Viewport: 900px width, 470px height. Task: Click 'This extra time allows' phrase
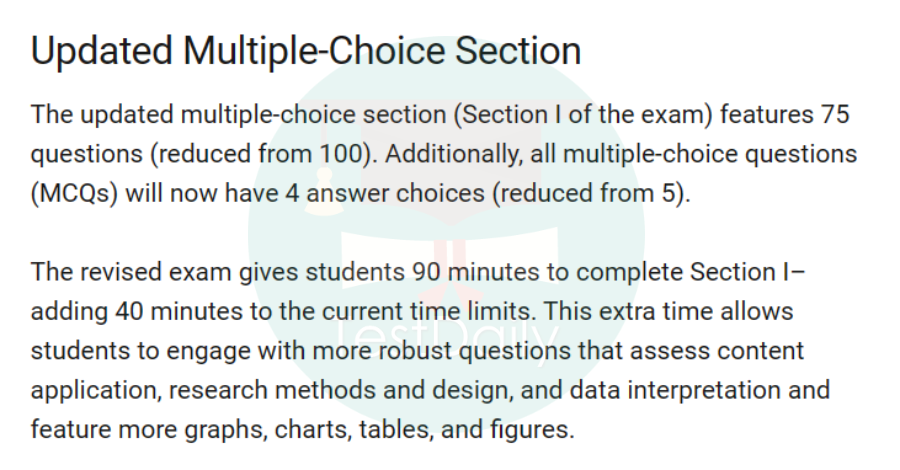coord(668,311)
